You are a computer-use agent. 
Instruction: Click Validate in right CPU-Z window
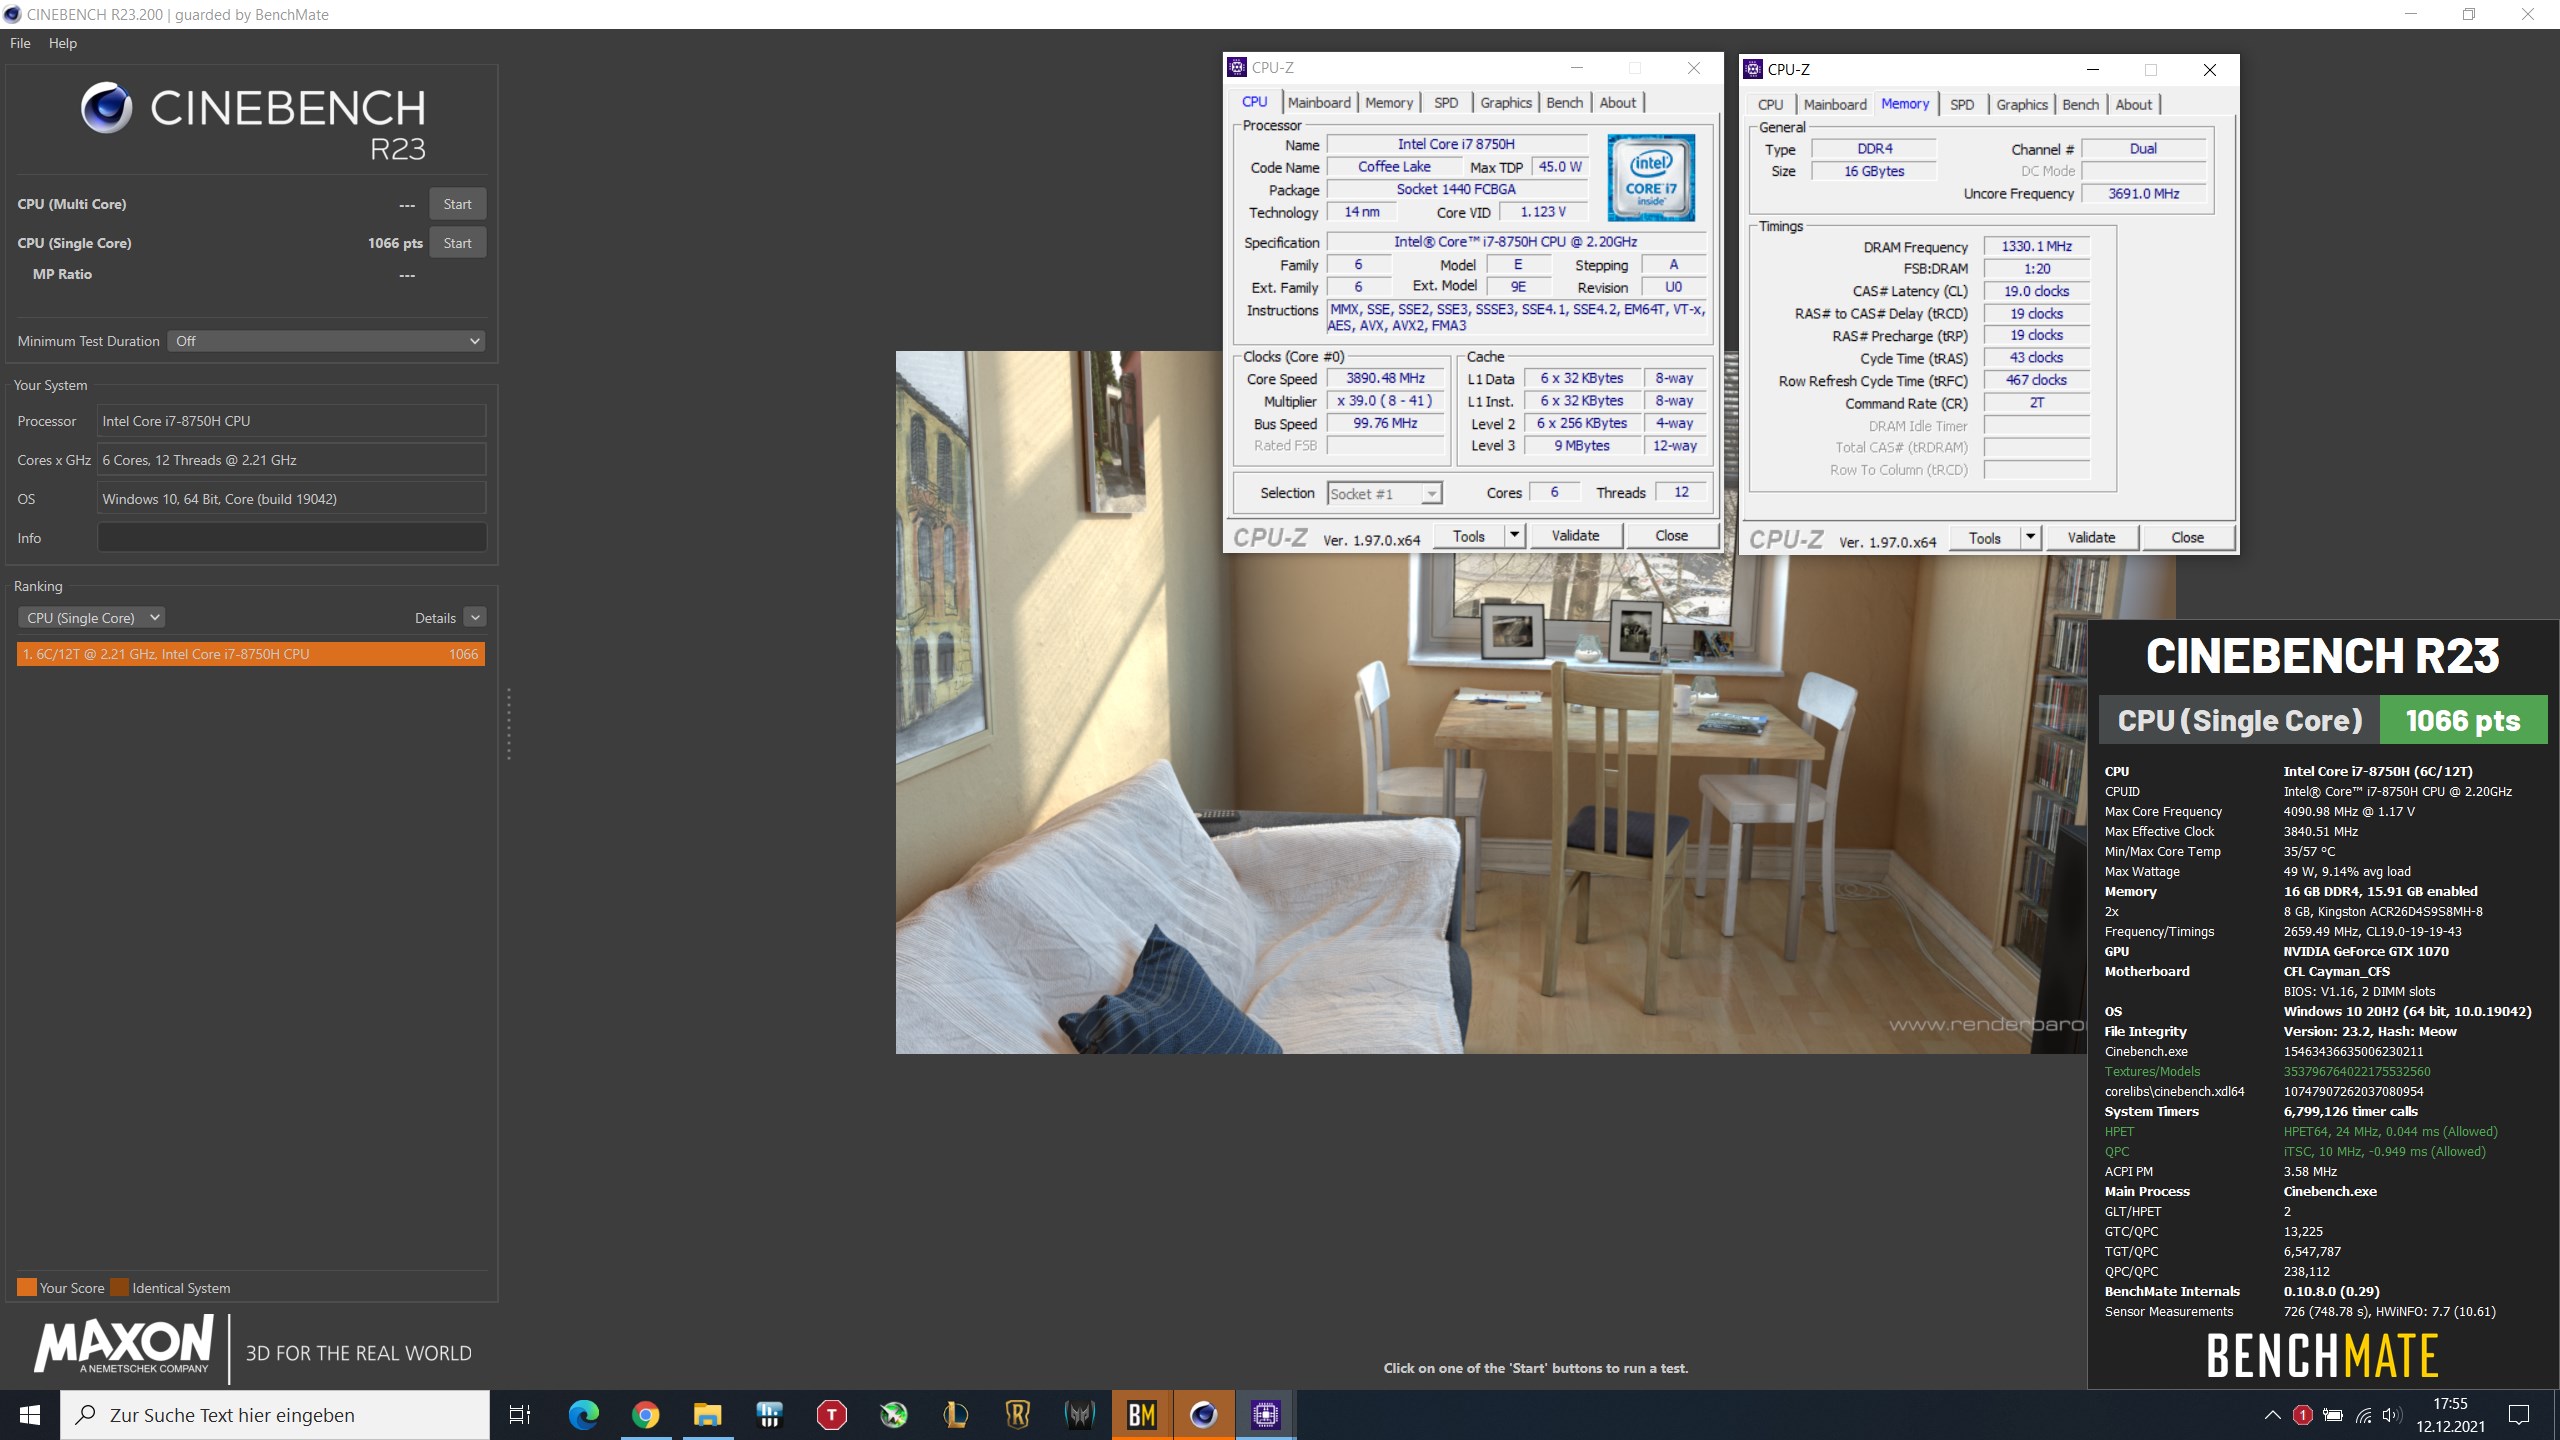[2091, 538]
